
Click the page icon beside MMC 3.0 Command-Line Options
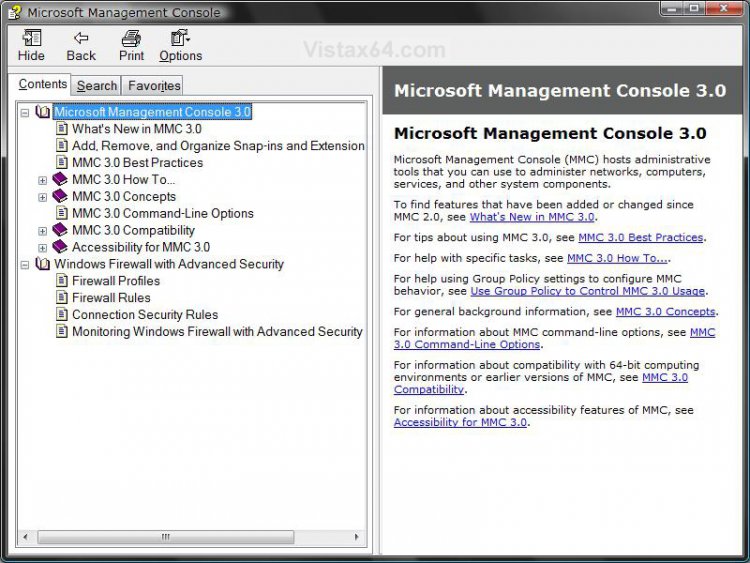(62, 213)
